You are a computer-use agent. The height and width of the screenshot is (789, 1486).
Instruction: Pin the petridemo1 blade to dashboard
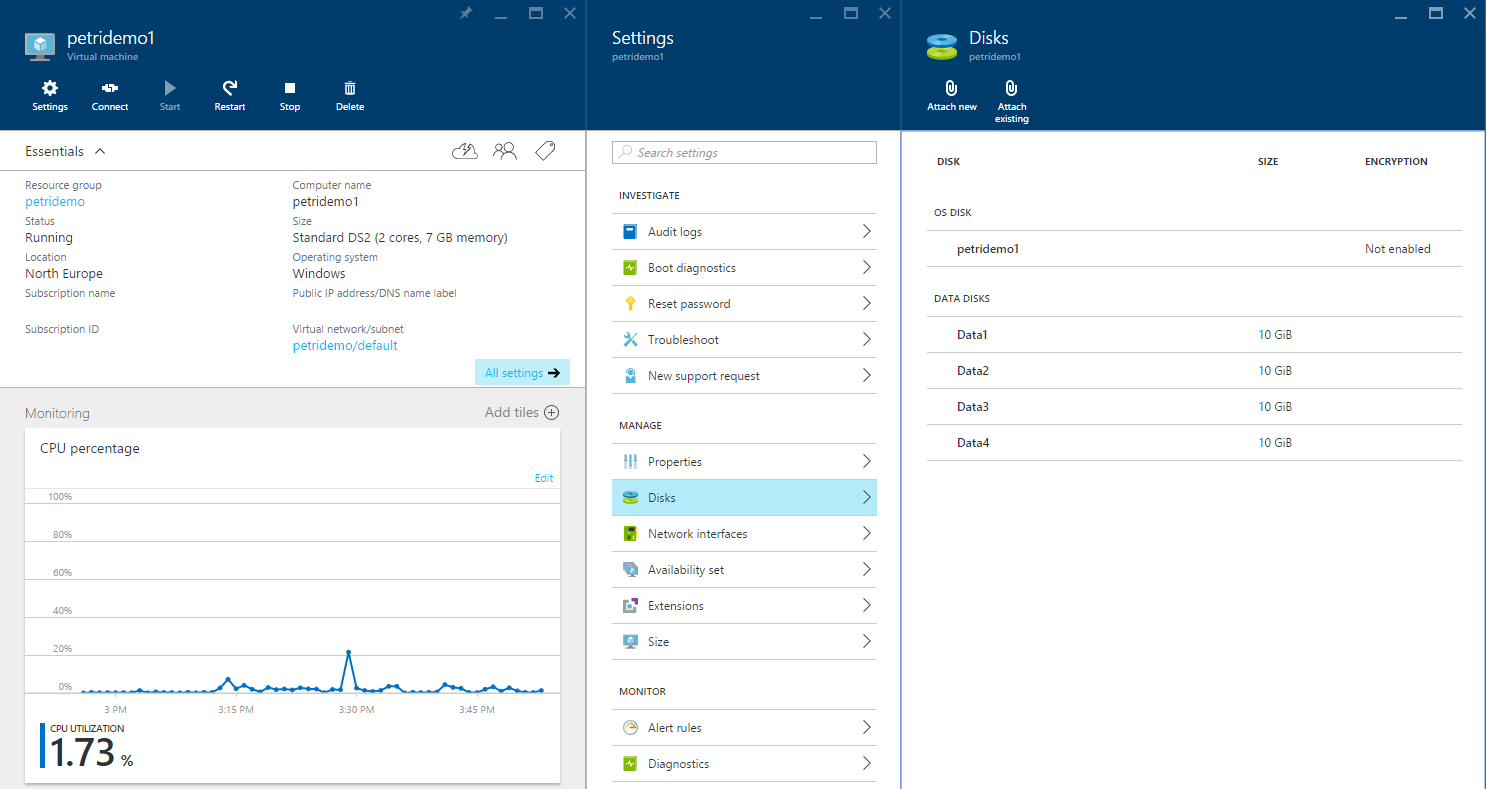pos(465,13)
